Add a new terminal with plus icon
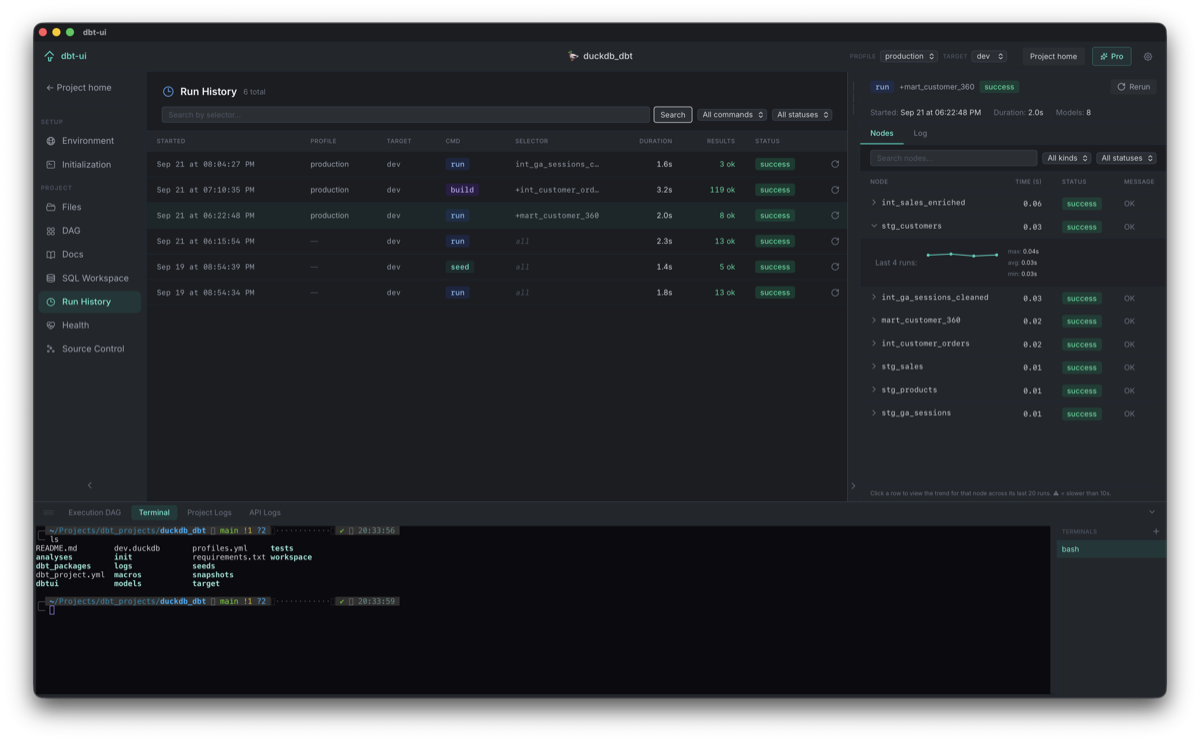Viewport: 1200px width, 742px height. tap(1156, 532)
